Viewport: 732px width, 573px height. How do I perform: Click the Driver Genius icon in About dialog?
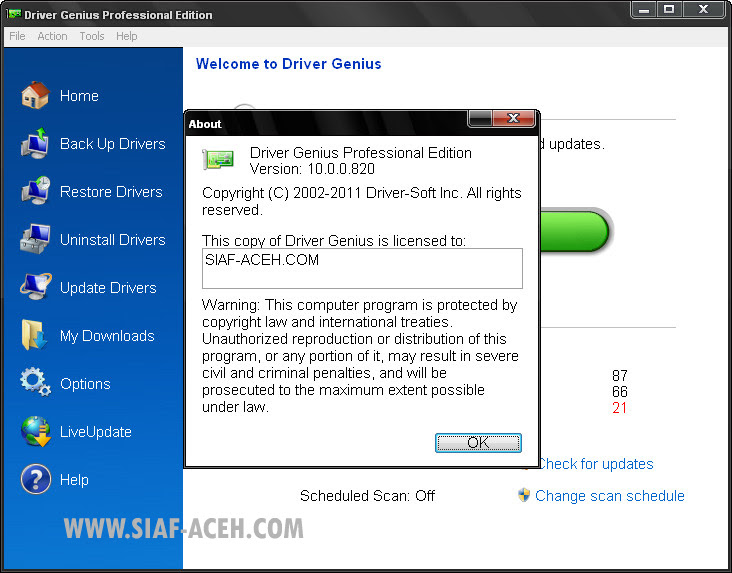click(x=218, y=159)
